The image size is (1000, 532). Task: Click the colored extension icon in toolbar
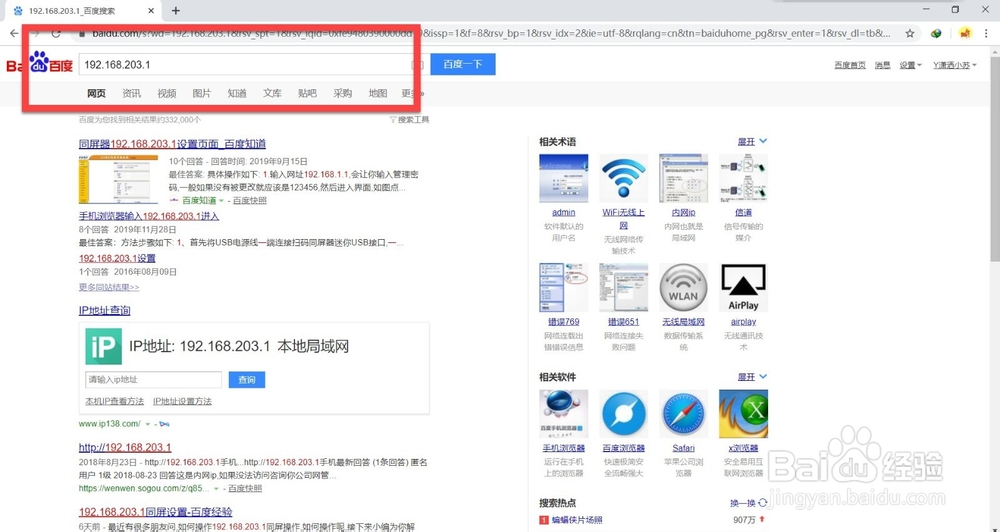coord(936,34)
